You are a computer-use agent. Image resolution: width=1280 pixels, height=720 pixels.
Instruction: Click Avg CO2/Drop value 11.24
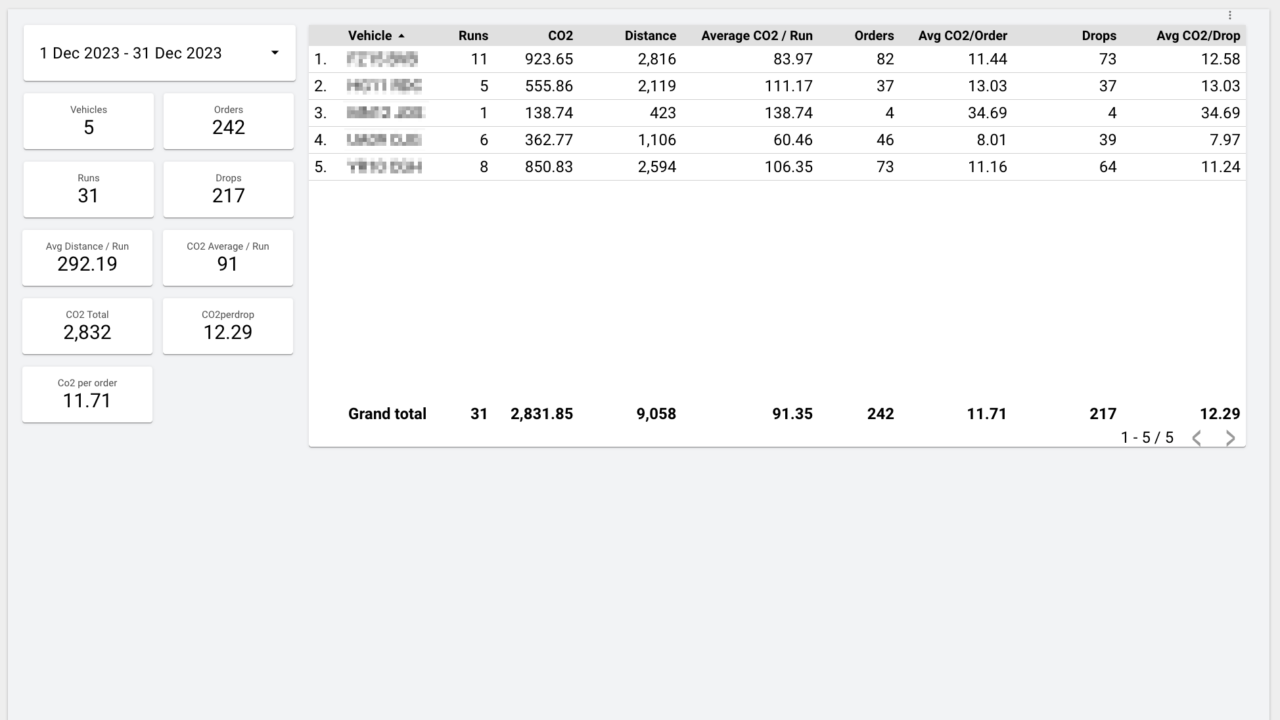(x=1220, y=167)
